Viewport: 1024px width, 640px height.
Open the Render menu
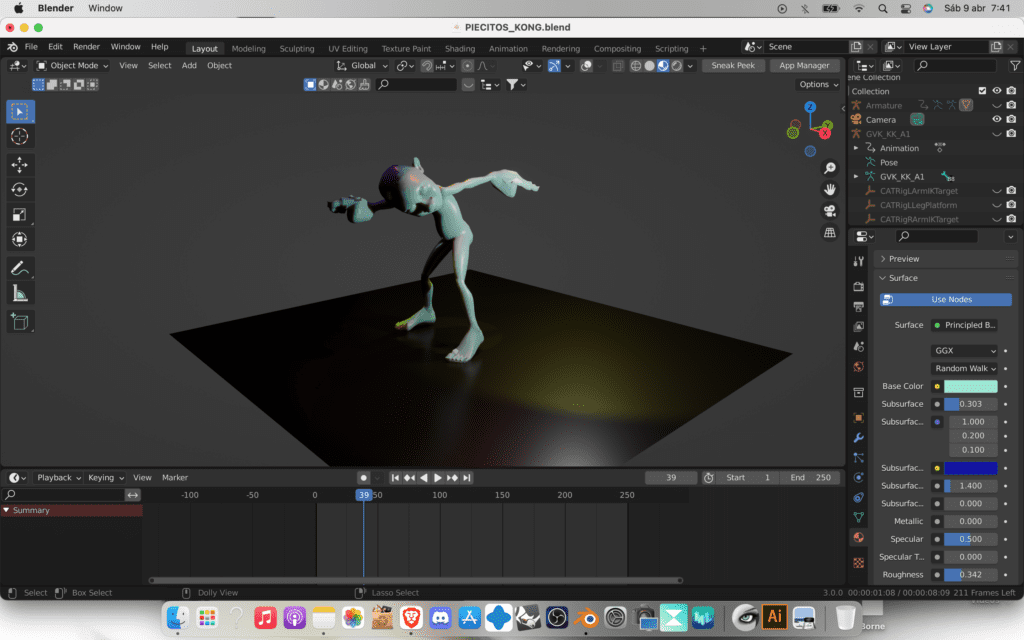87,47
